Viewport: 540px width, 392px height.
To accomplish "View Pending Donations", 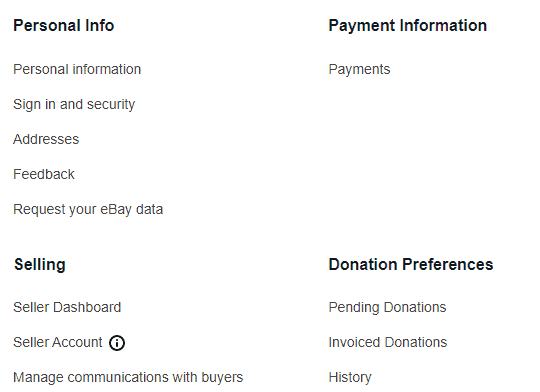I will point(387,307).
